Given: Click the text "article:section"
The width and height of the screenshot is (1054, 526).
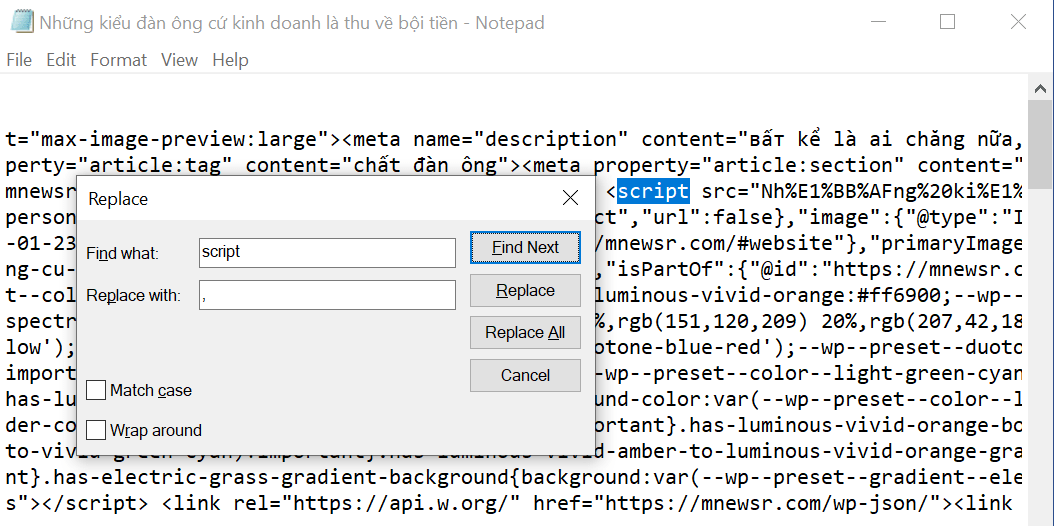Looking at the screenshot, I should (801, 165).
